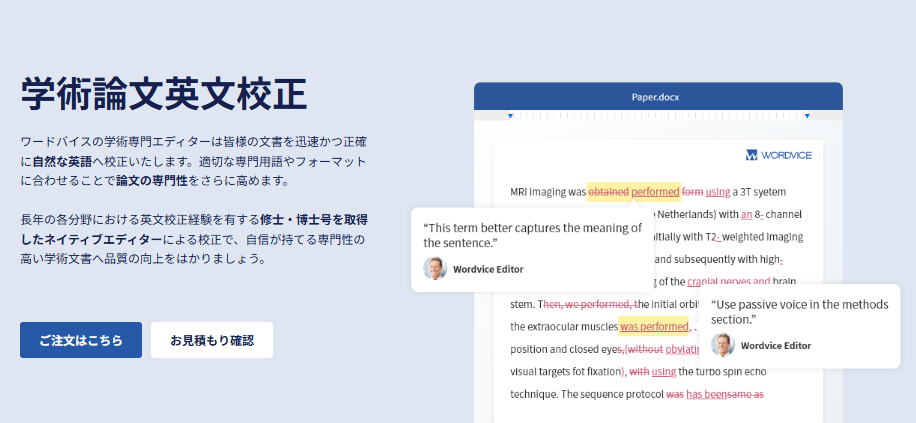
Task: Click editor avatar under "Use passive voice"
Action: click(723, 345)
